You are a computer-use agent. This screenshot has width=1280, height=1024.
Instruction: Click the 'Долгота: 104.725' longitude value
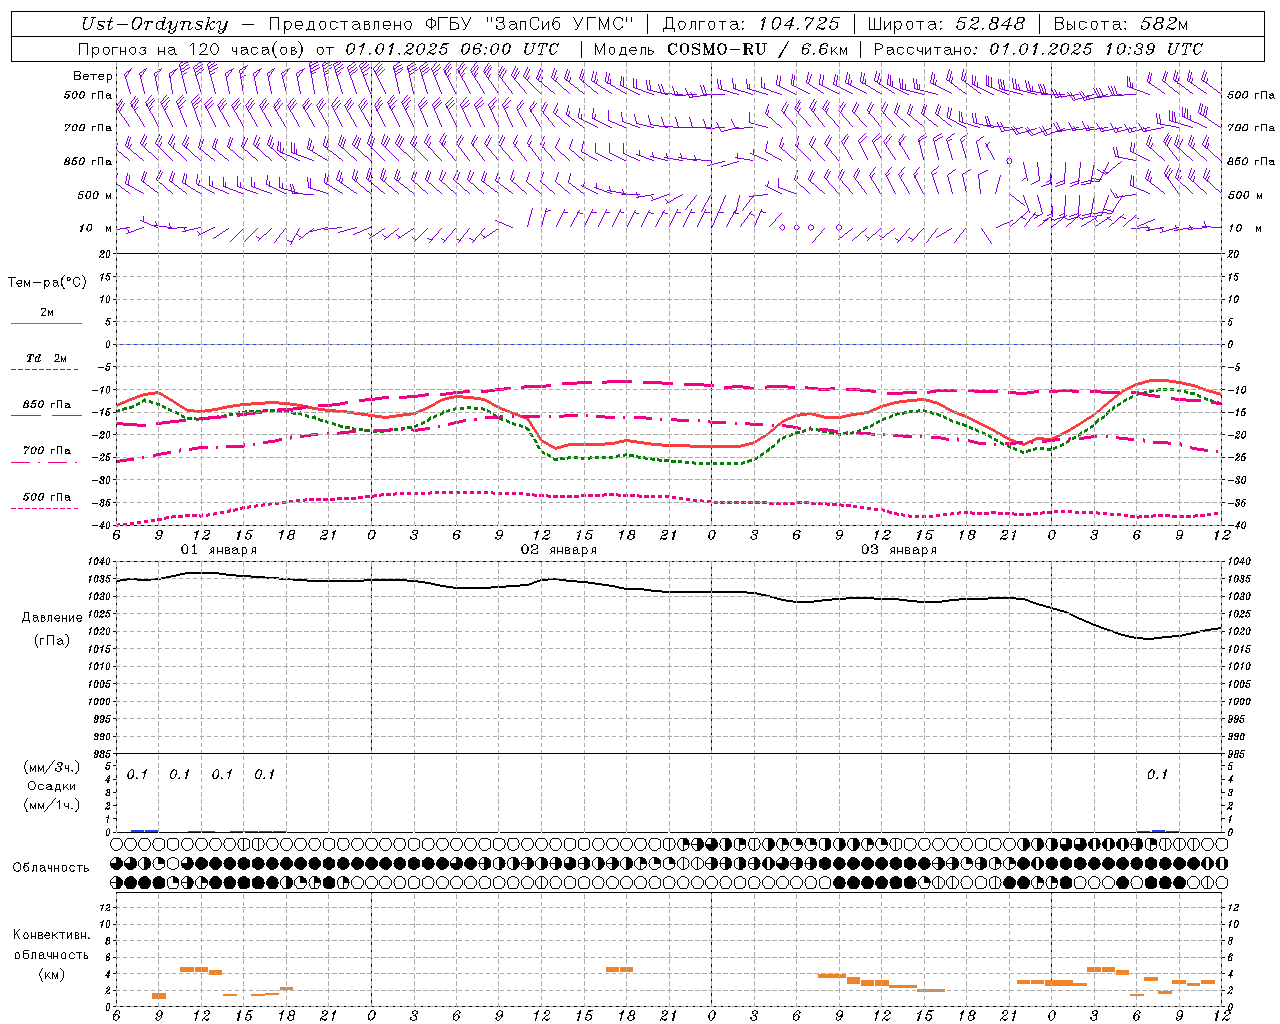point(750,24)
